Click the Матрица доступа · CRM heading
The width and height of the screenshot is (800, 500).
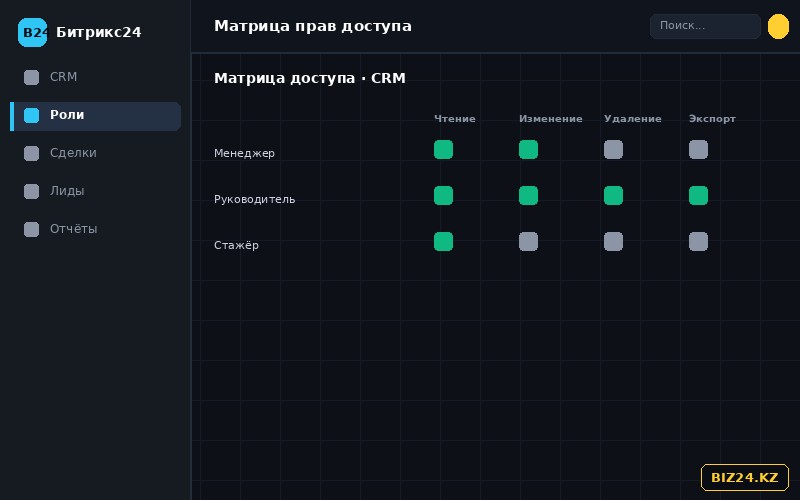pyautogui.click(x=310, y=78)
